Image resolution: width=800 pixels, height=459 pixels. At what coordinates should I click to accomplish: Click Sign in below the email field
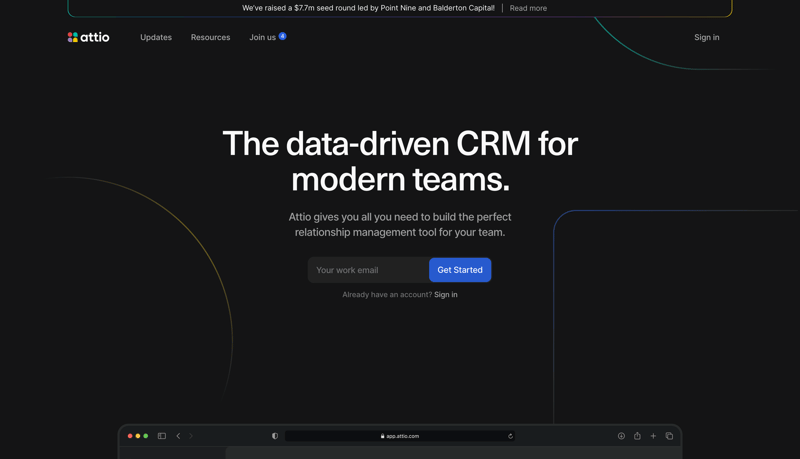tap(445, 295)
